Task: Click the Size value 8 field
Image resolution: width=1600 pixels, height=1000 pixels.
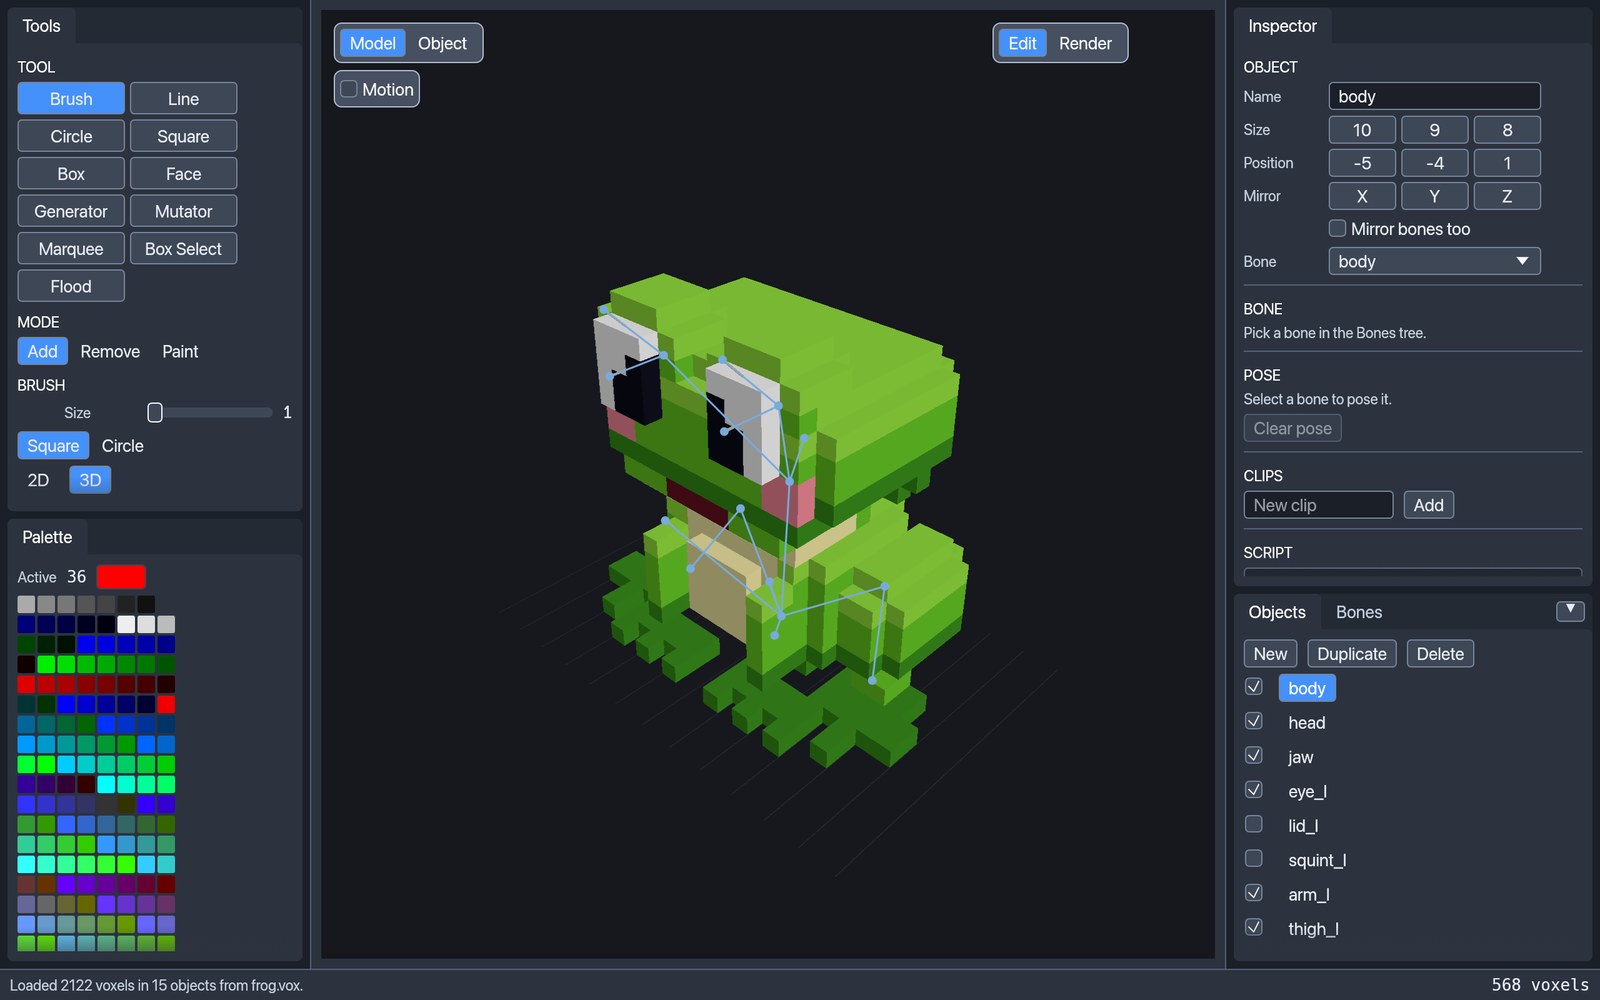Action: [1507, 130]
